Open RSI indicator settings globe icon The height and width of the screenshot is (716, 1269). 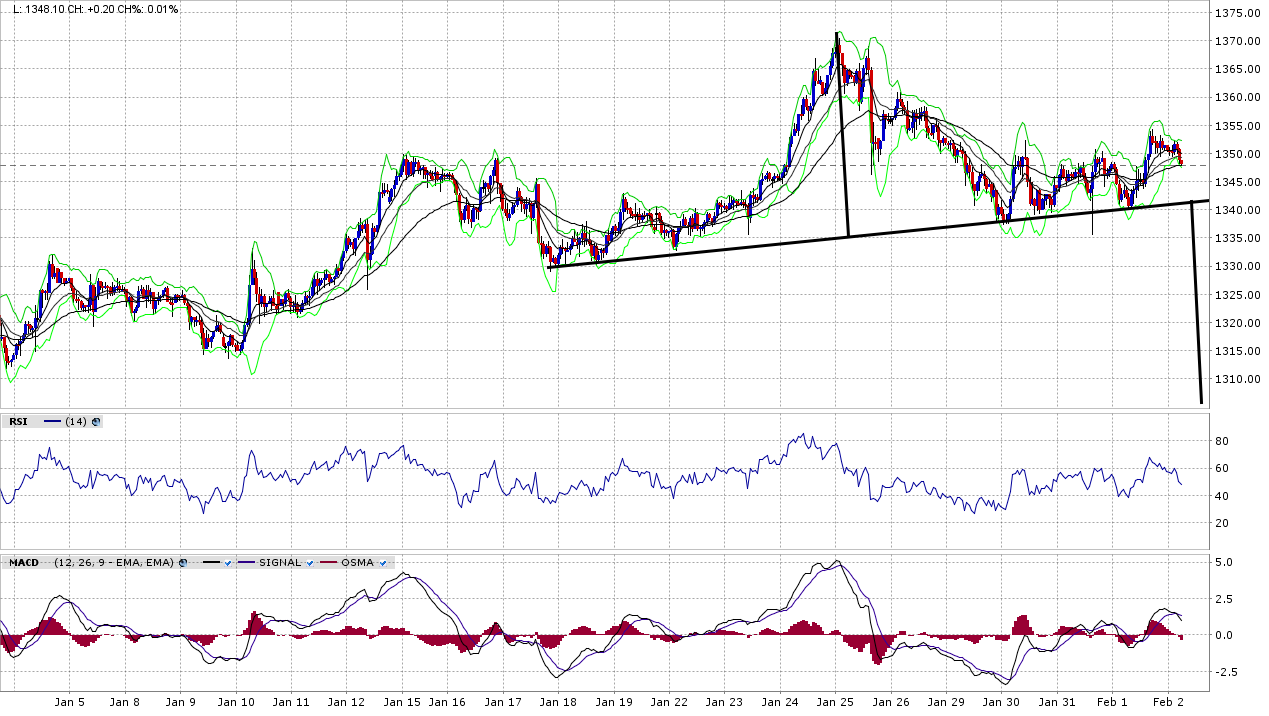[x=96, y=422]
